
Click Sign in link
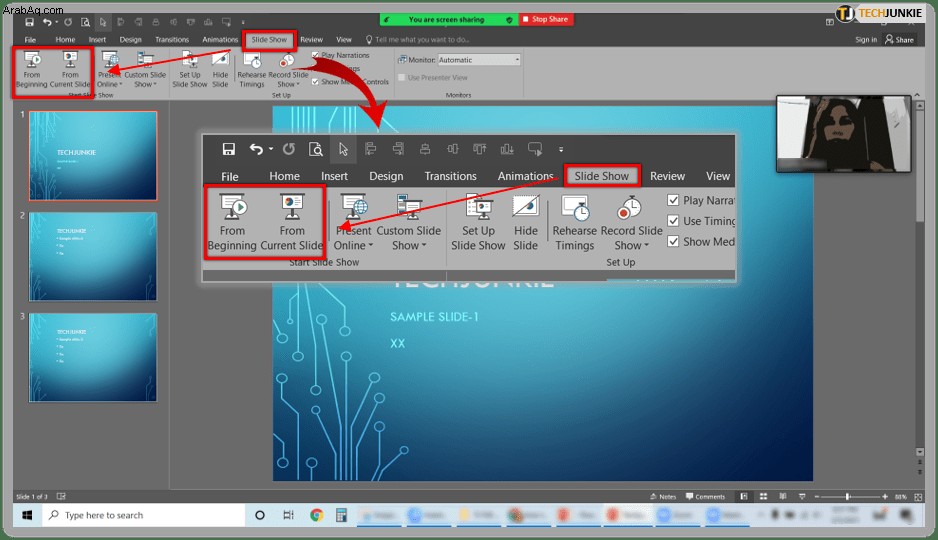tap(866, 39)
